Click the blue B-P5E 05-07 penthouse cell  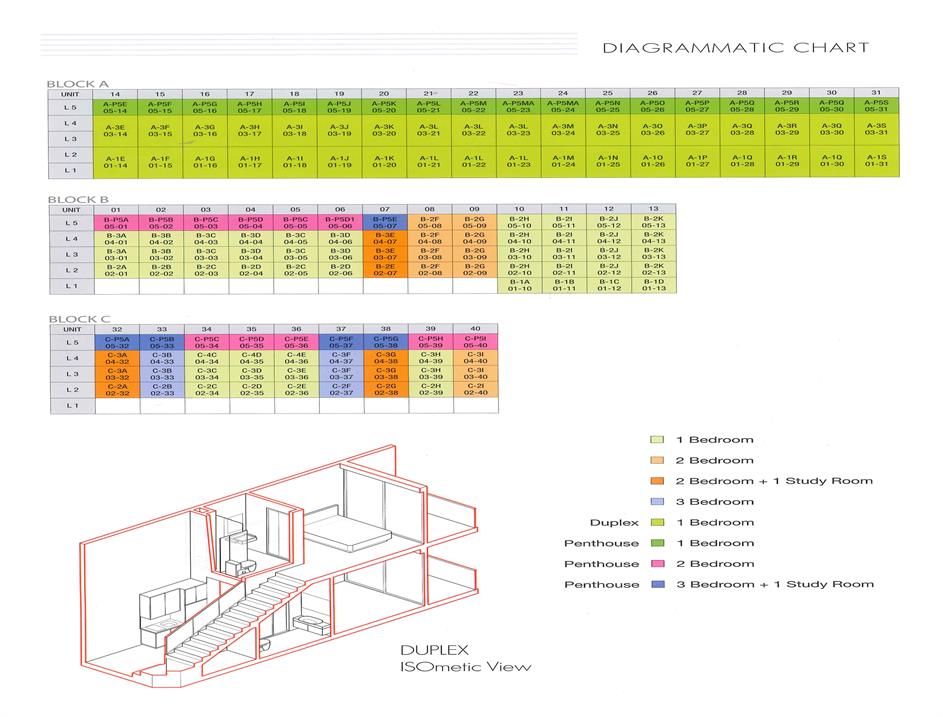385,222
